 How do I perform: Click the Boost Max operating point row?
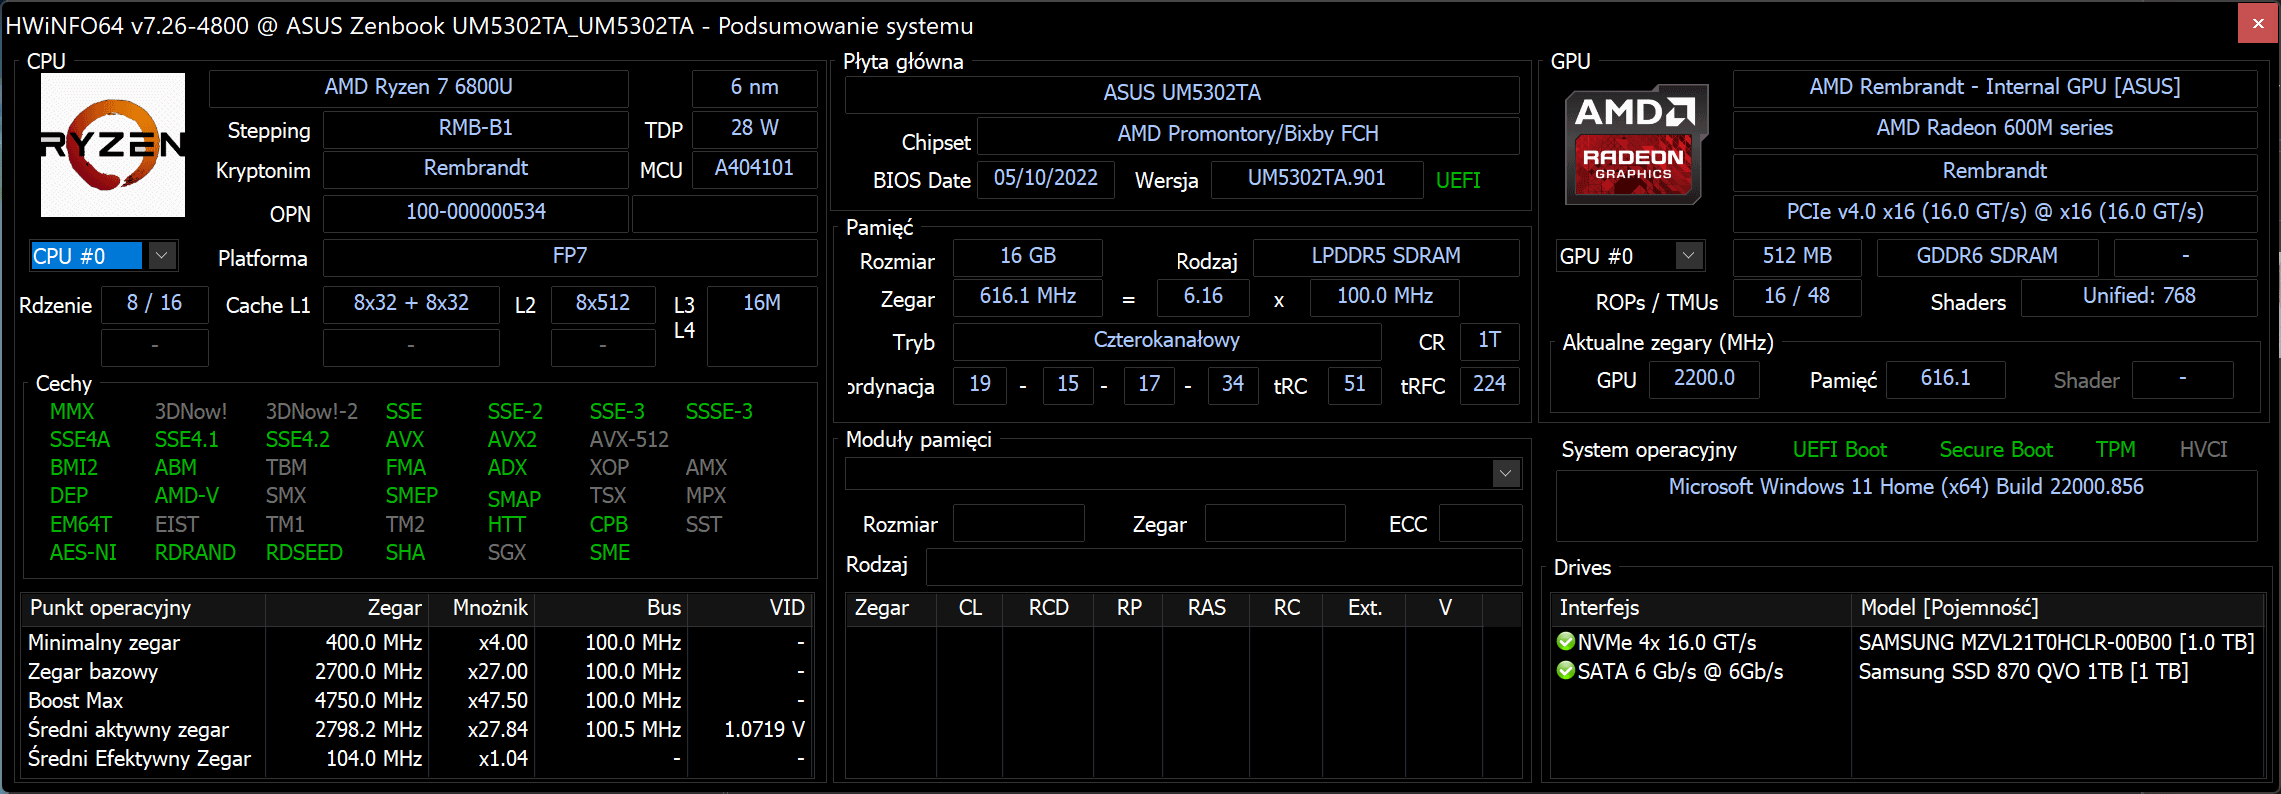[415, 700]
